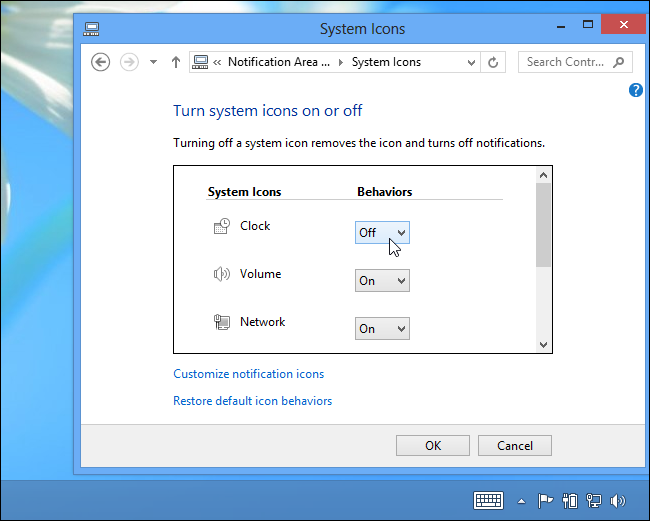650x521 pixels.
Task: Open Help with the blue question mark
Action: coord(636,90)
